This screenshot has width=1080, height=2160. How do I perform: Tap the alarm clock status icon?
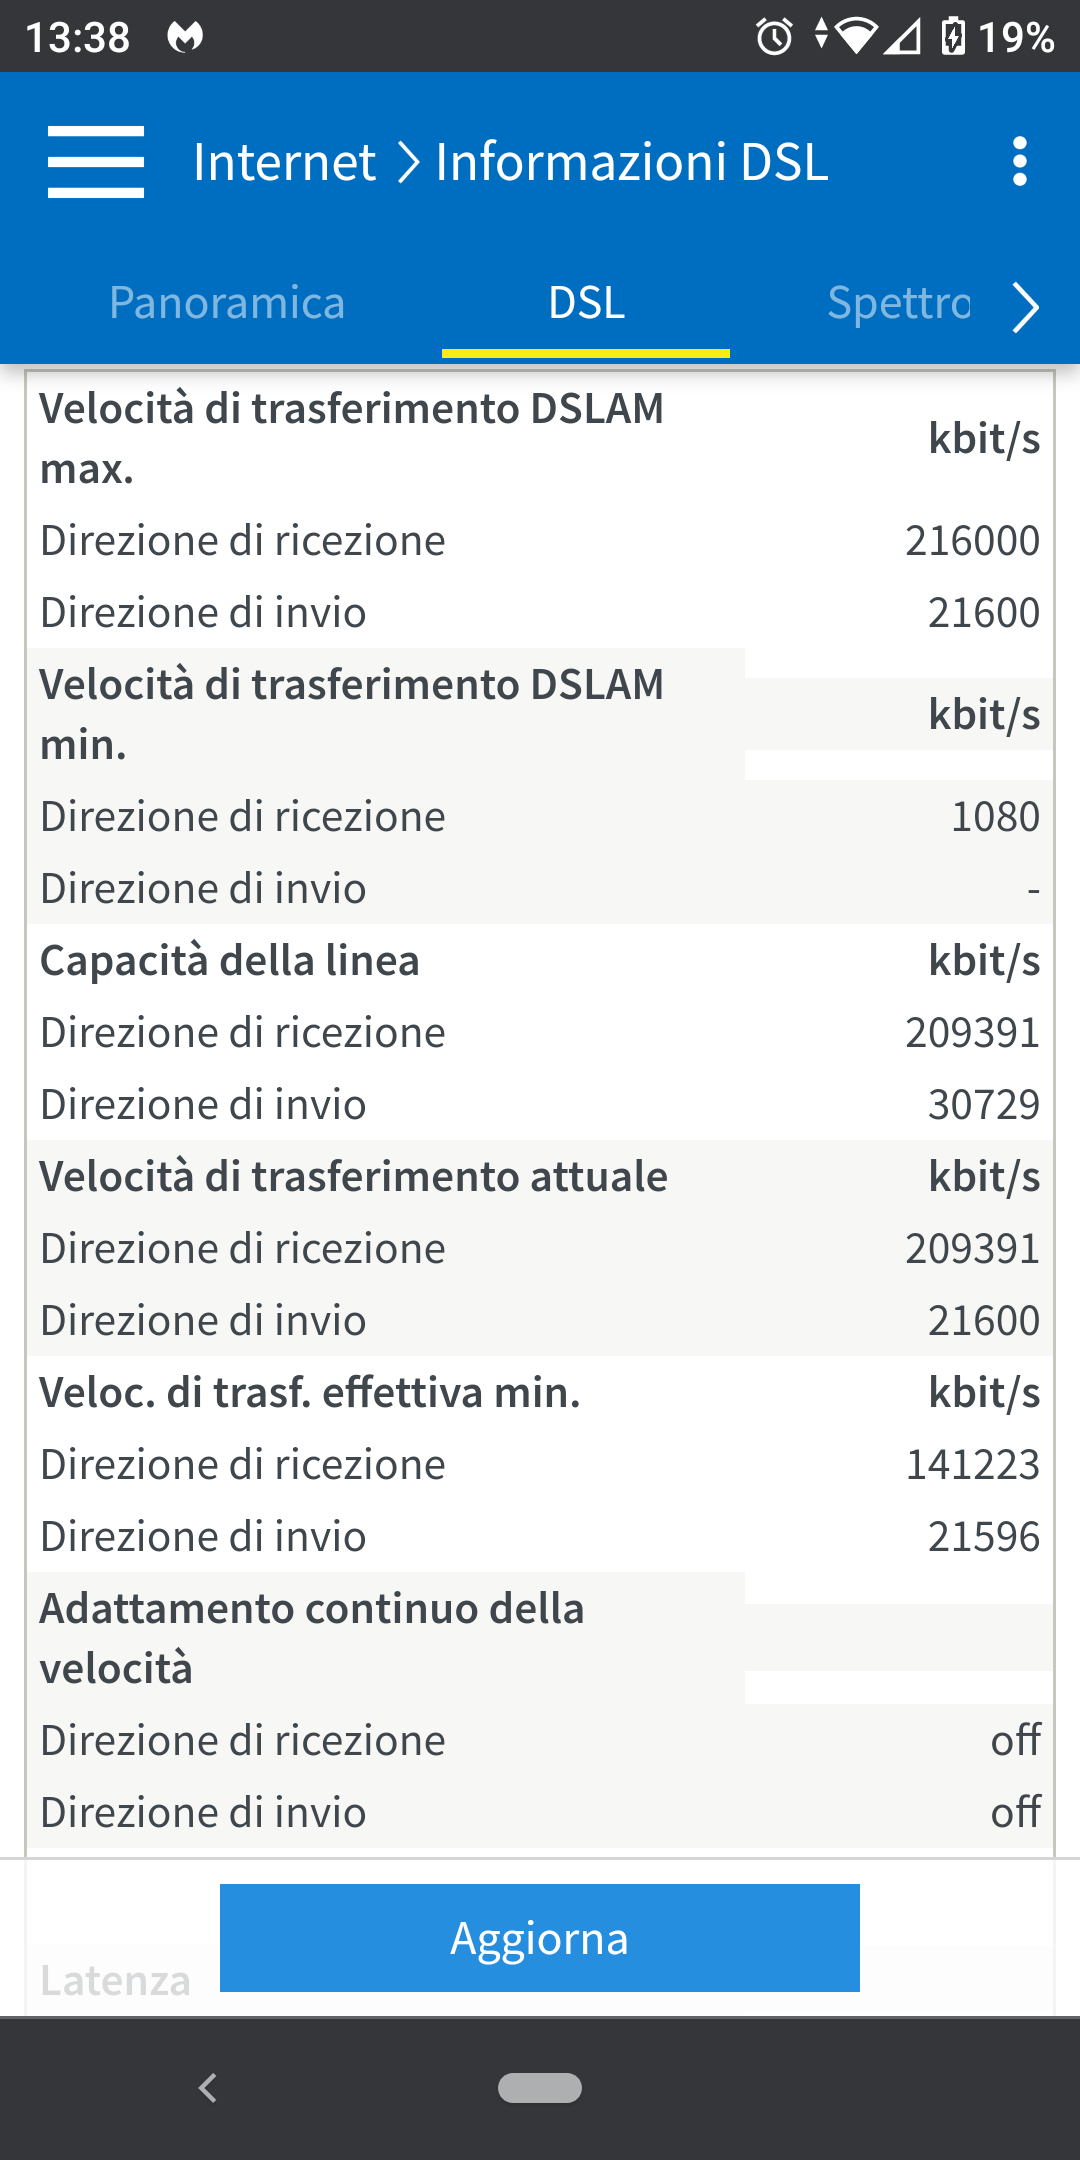774,37
